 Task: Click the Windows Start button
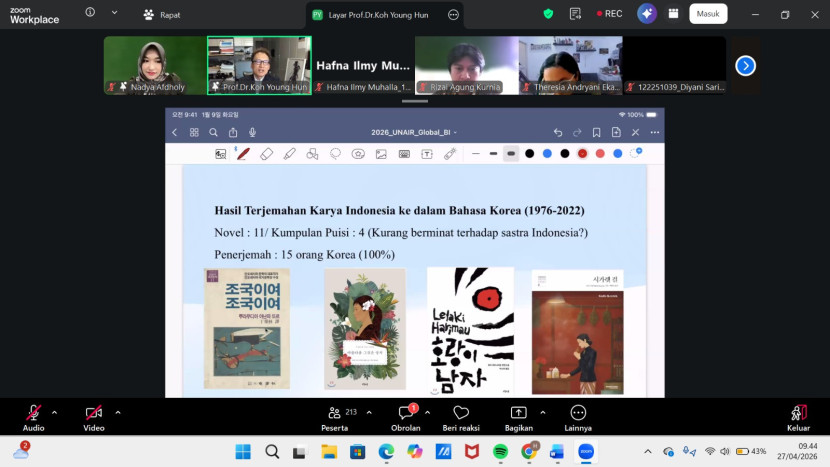pos(243,451)
